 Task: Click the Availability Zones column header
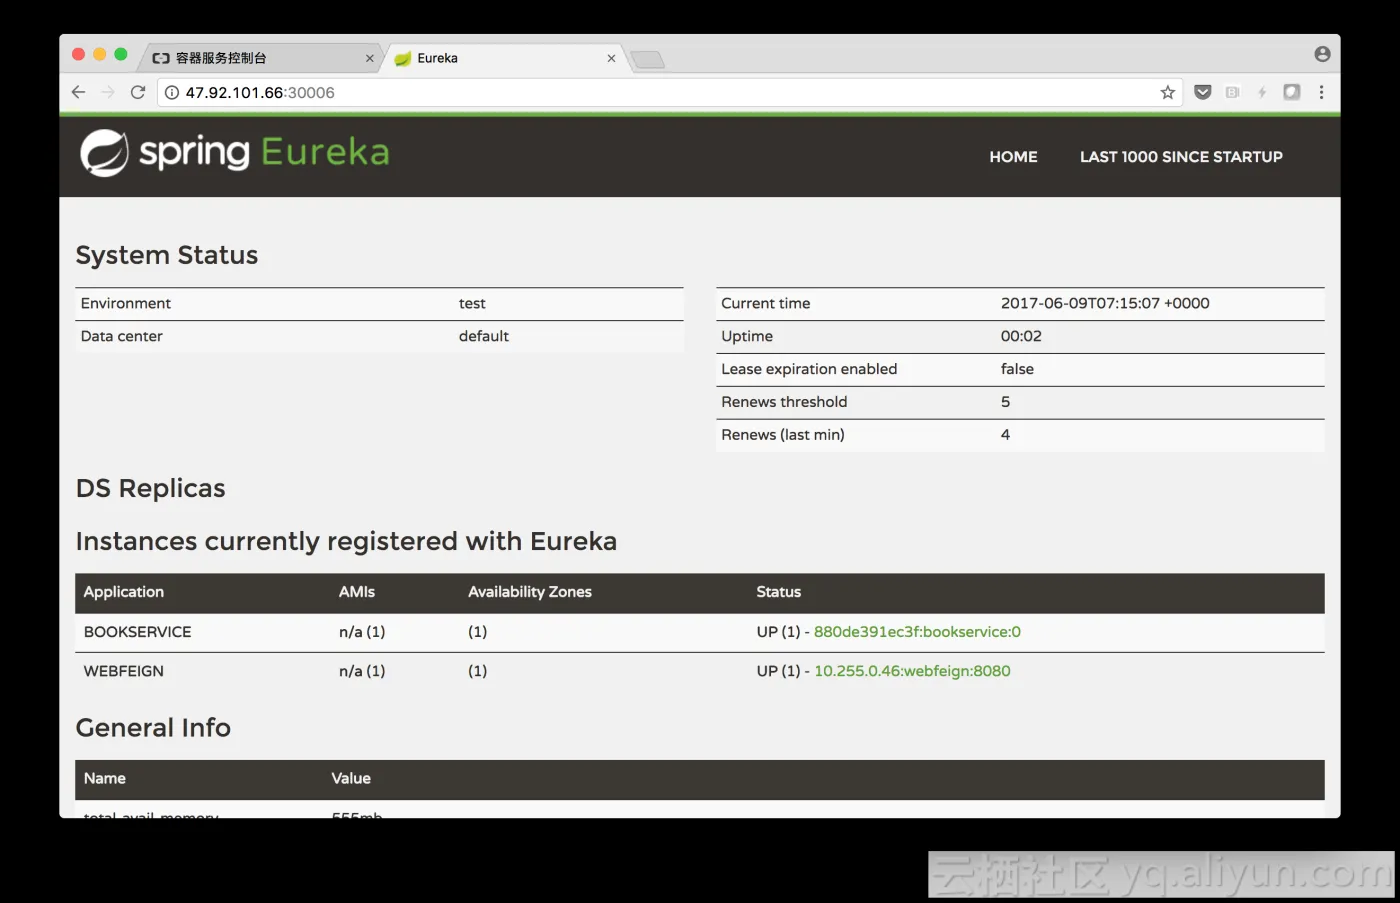click(x=530, y=592)
